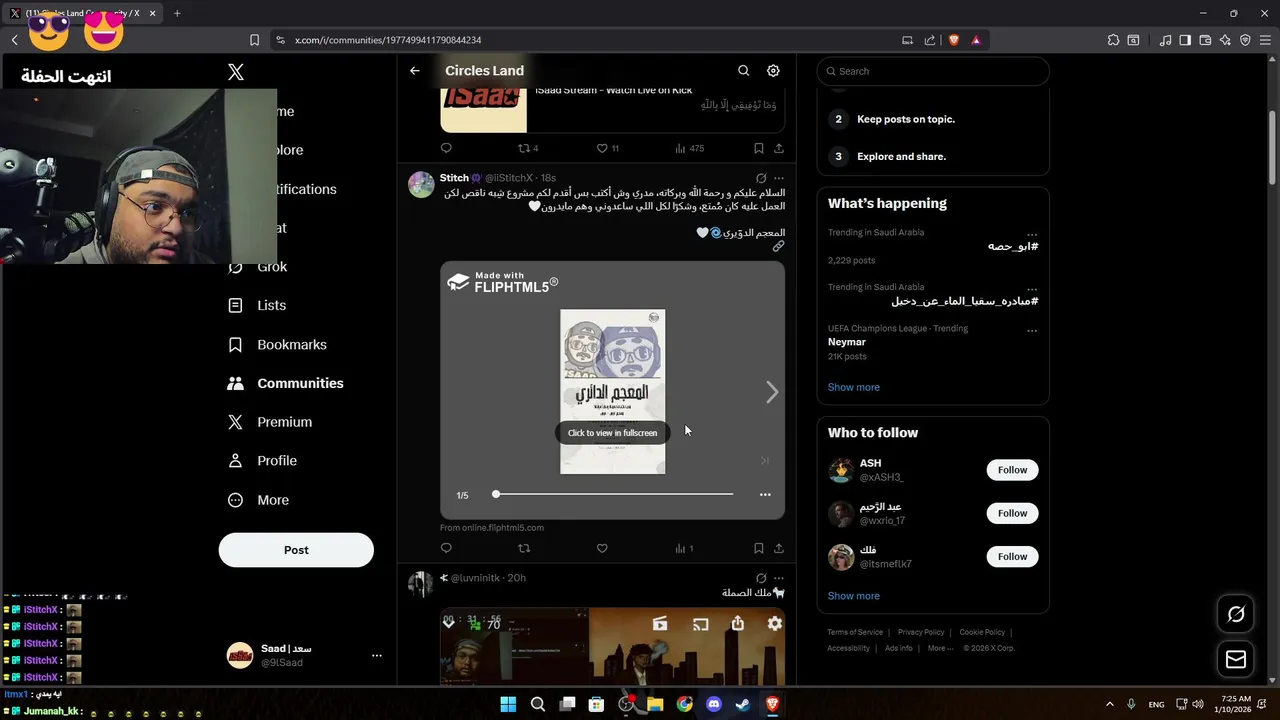Show more trends in What's happening
The image size is (1280, 720).
pyautogui.click(x=853, y=387)
